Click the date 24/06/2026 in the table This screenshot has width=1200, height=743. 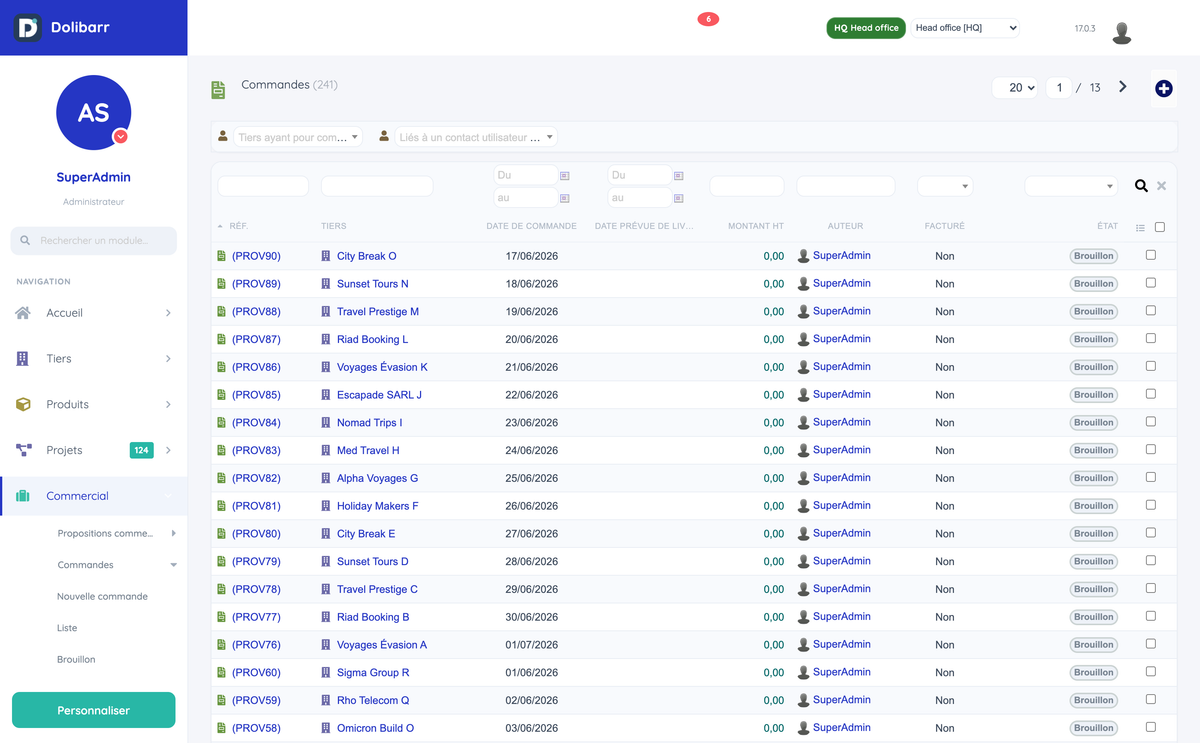pyautogui.click(x=532, y=451)
